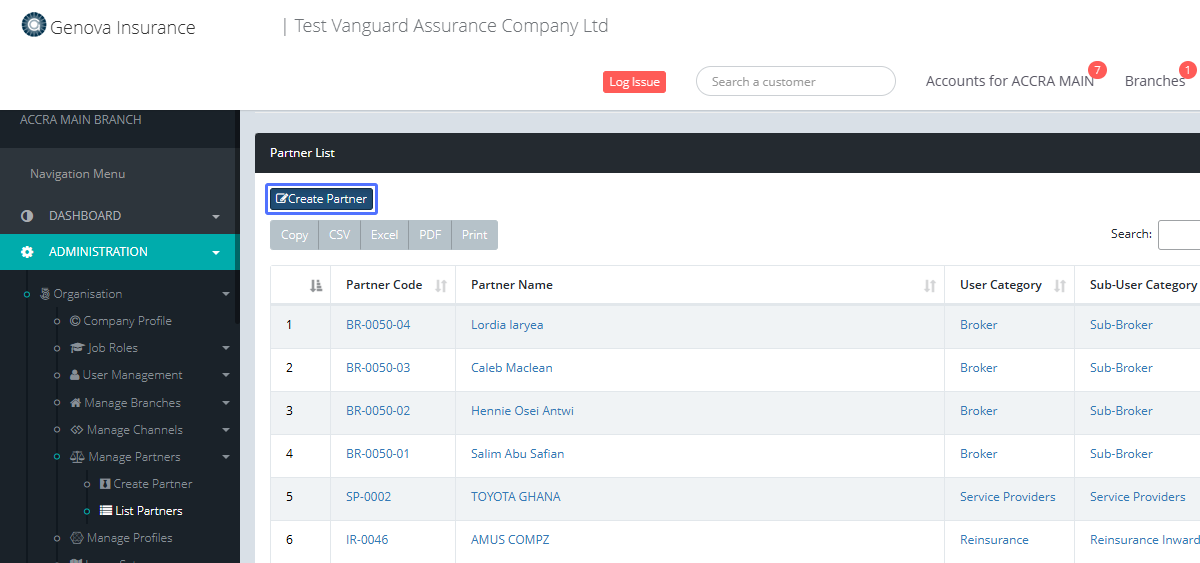Open Company Profile in sidebar
Image resolution: width=1200 pixels, height=563 pixels.
tap(120, 321)
